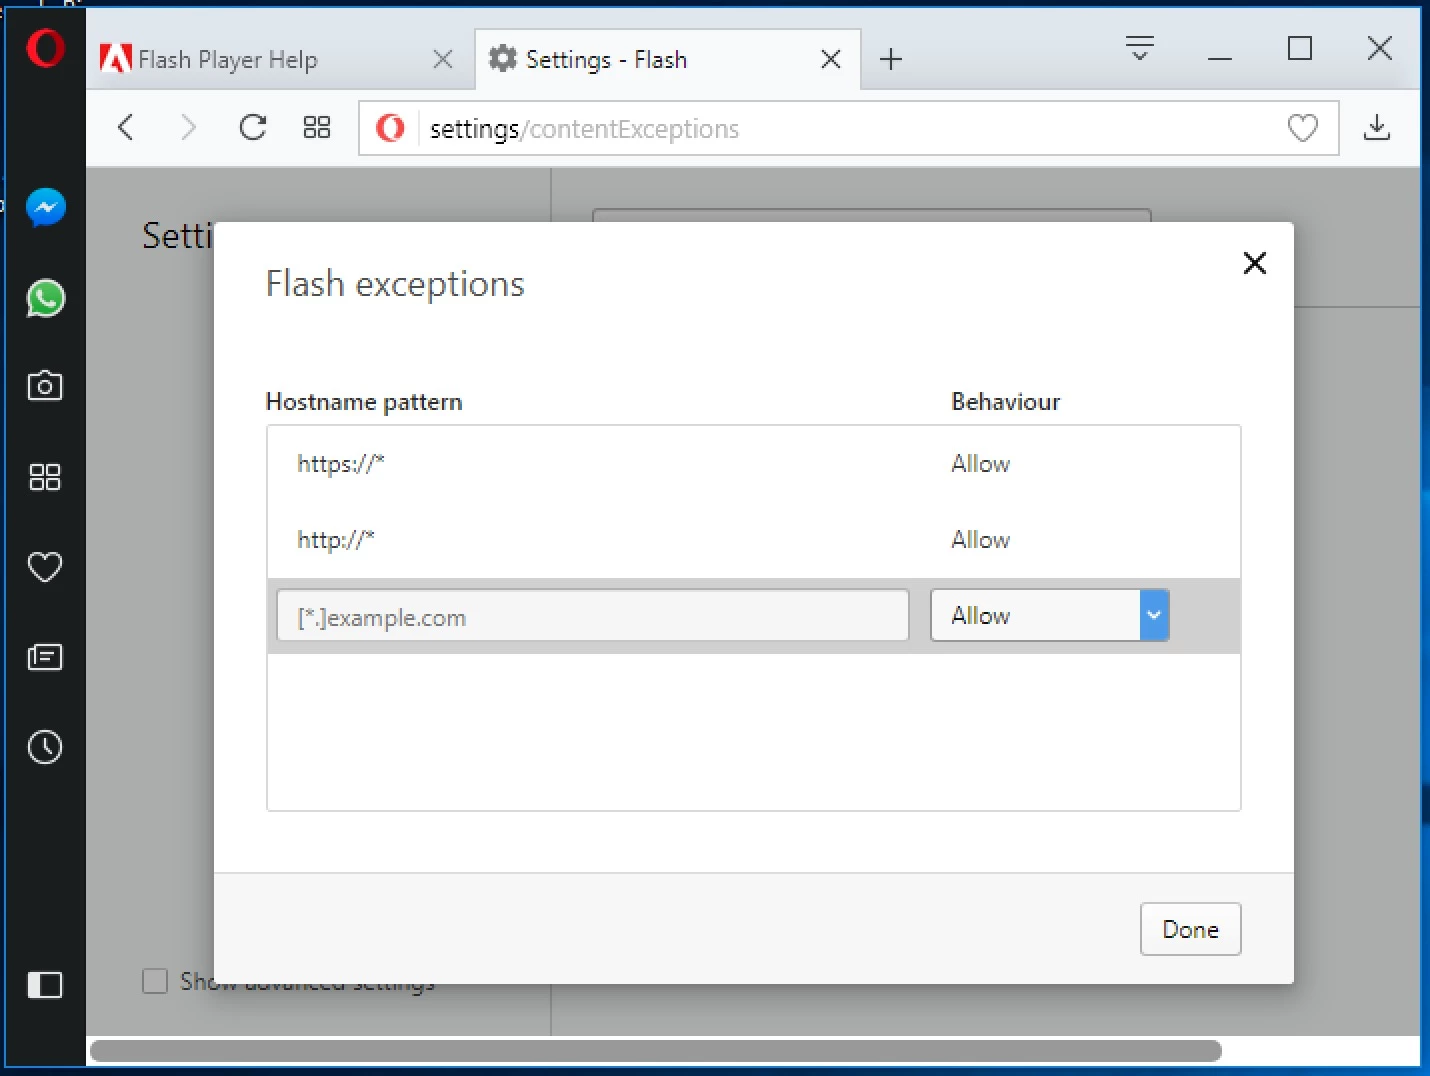Viewport: 1430px width, 1076px height.
Task: Toggle Show advanced settings checkbox
Action: pos(155,981)
